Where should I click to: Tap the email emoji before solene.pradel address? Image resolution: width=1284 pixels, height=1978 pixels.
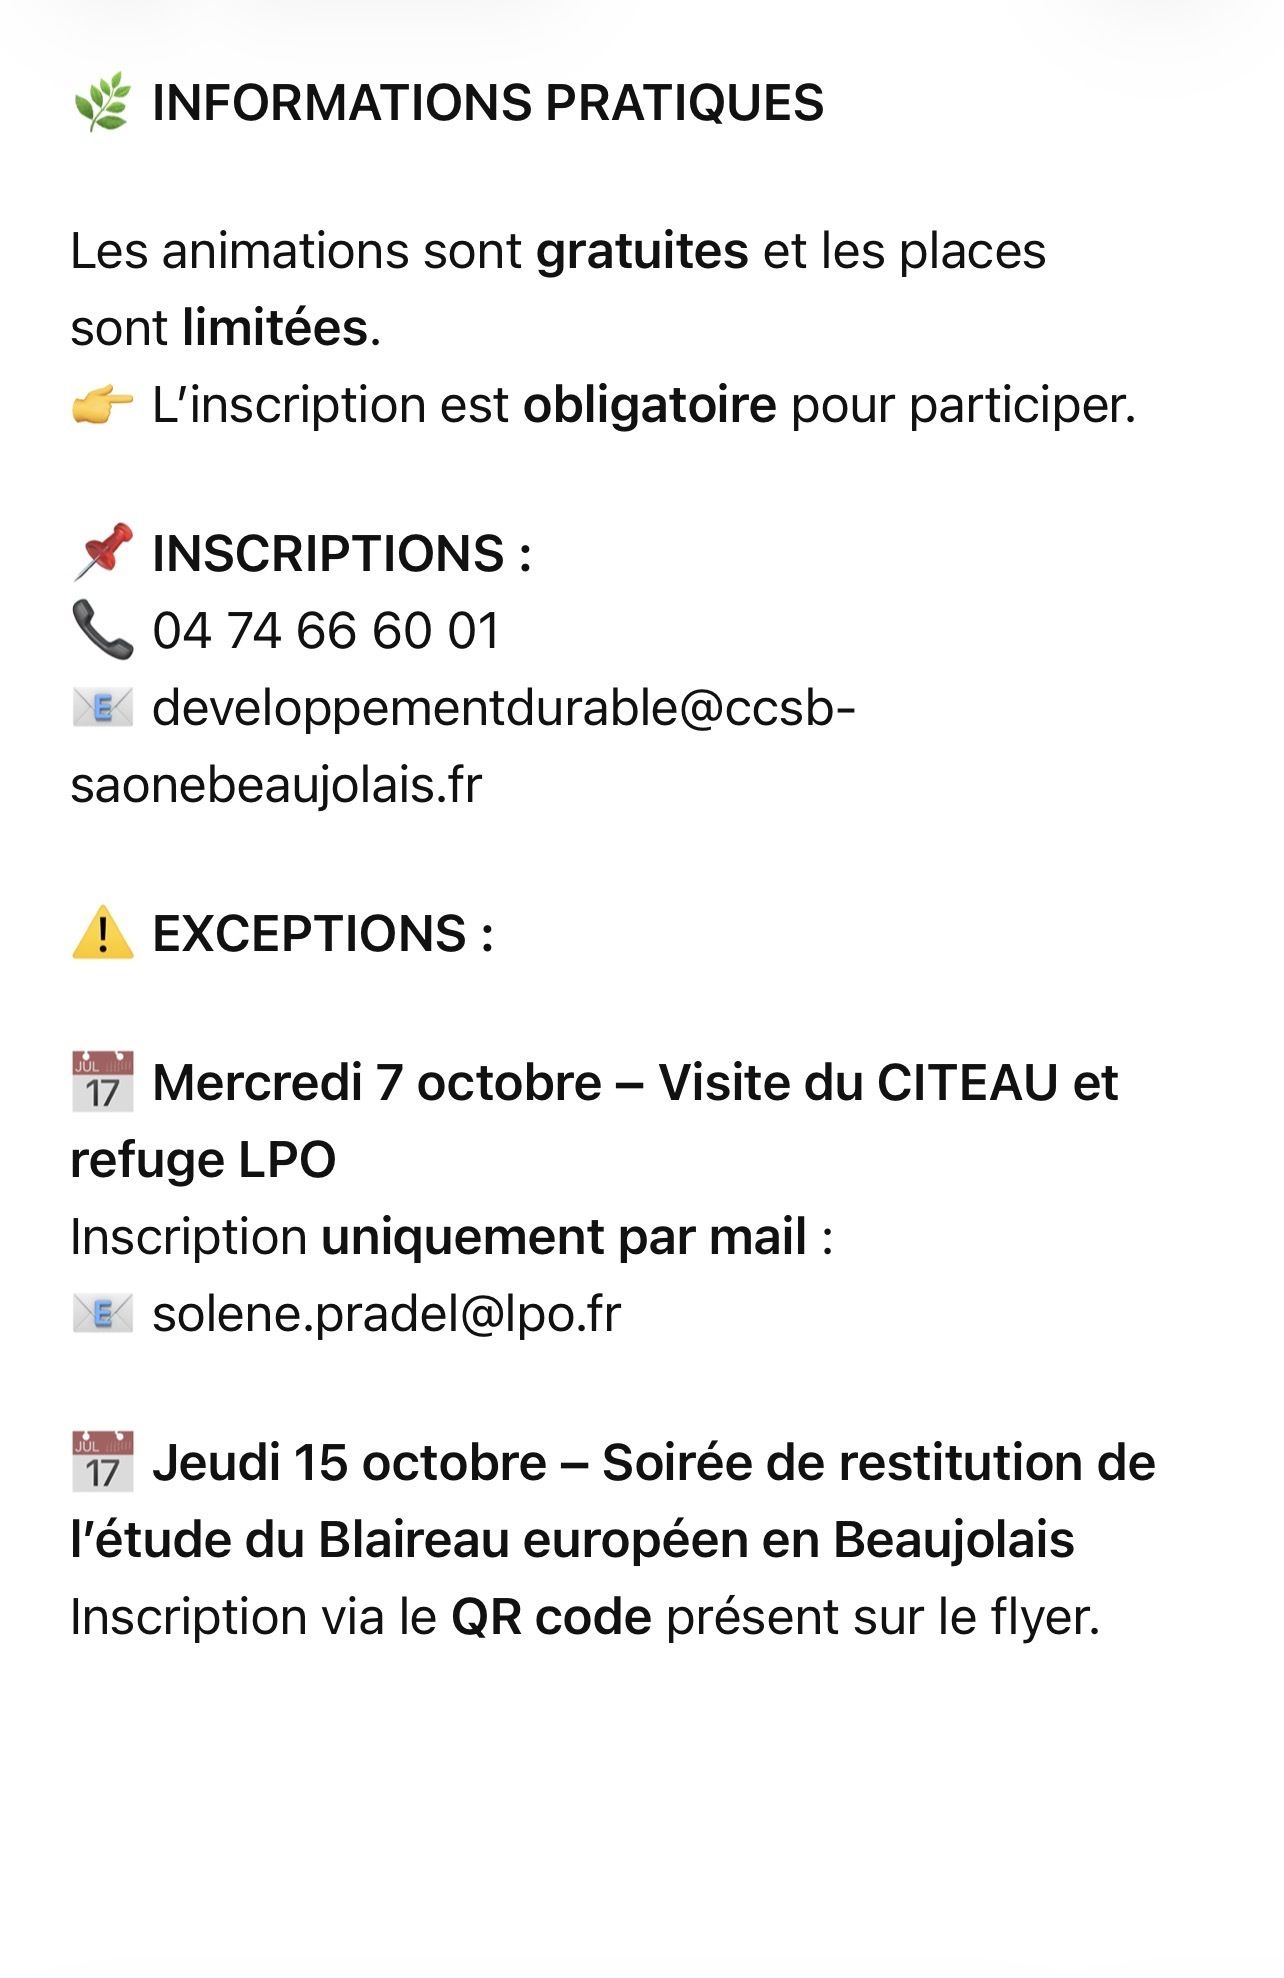pyautogui.click(x=103, y=1313)
